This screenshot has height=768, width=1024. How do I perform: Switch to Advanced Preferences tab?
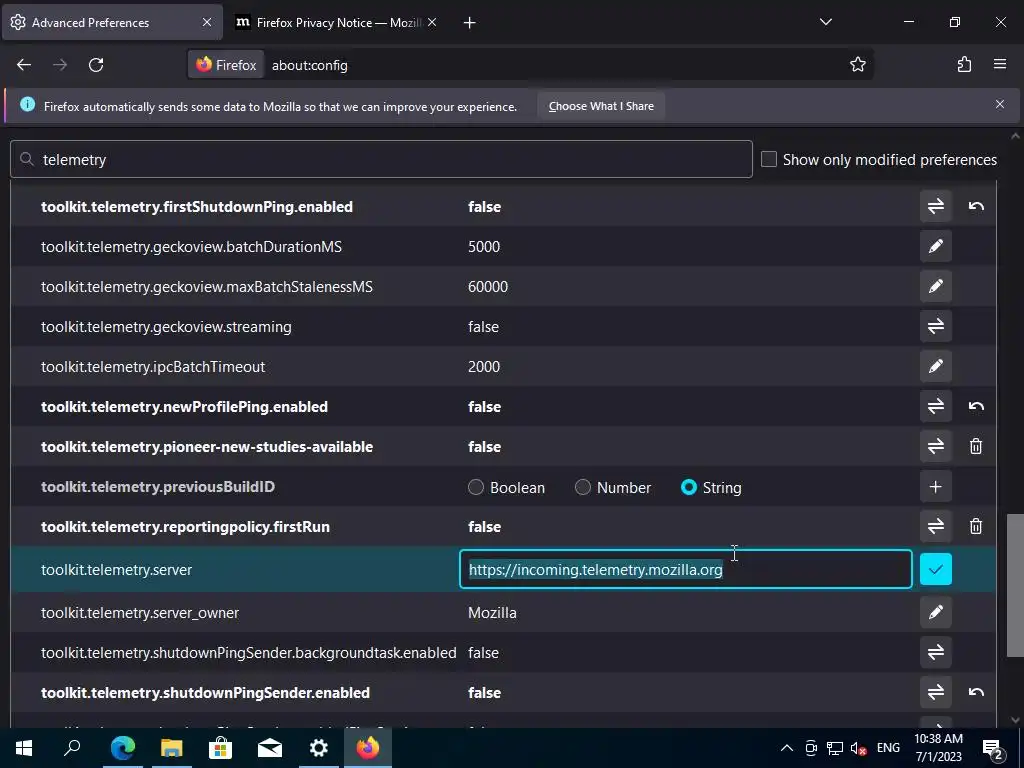[x=112, y=23]
